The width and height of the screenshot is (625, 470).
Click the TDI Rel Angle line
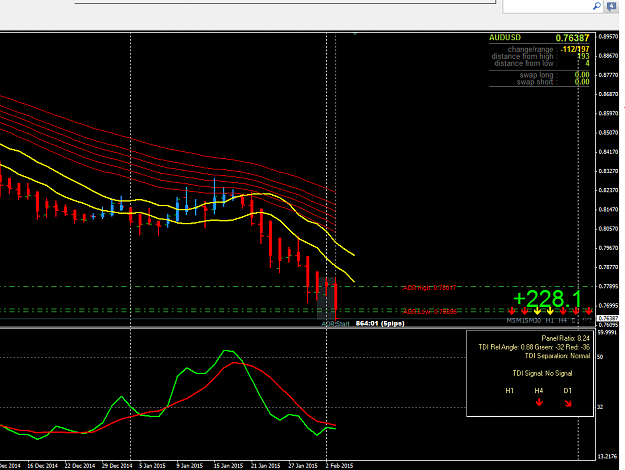(x=534, y=347)
